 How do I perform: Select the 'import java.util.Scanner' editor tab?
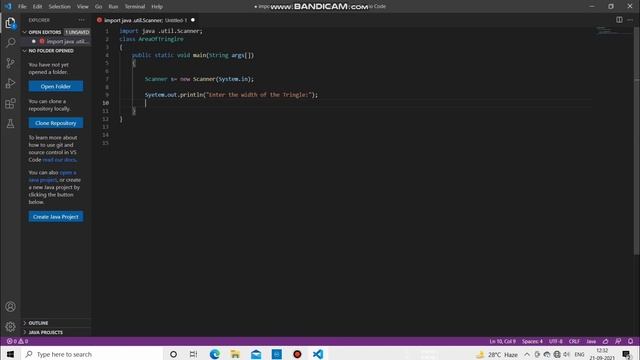tap(146, 20)
